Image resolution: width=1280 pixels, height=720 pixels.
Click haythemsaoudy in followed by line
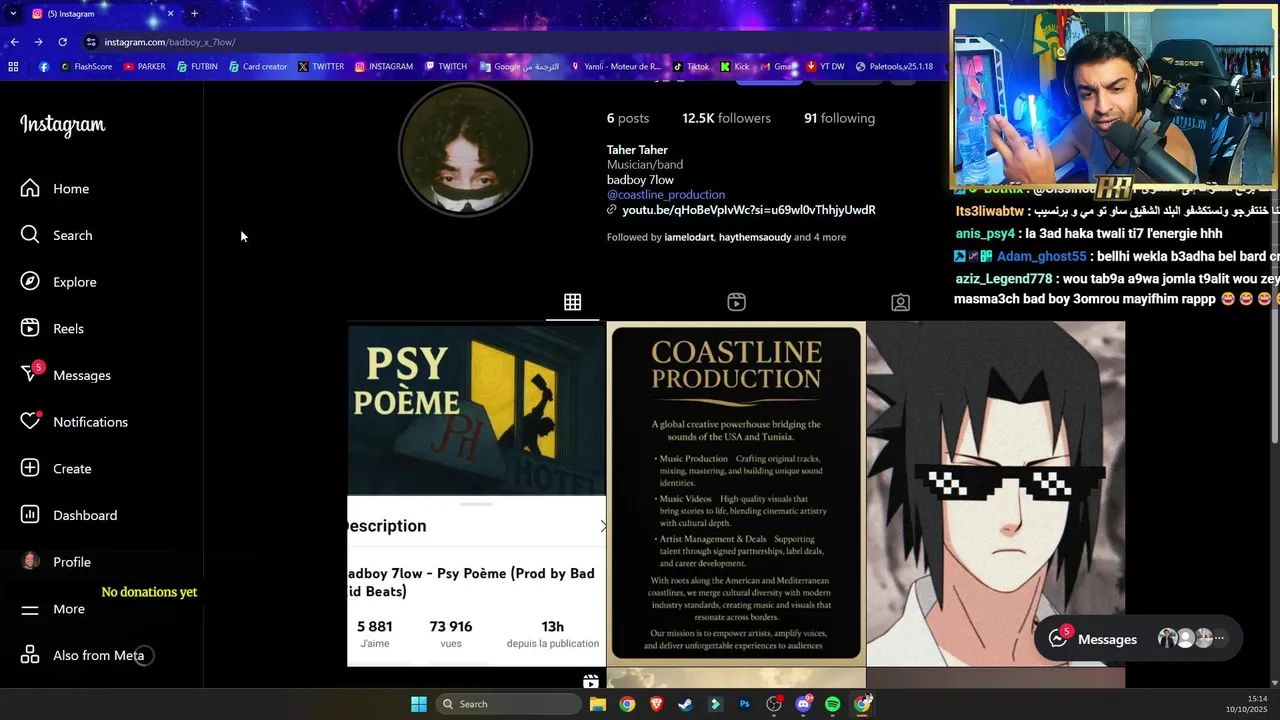(x=754, y=237)
